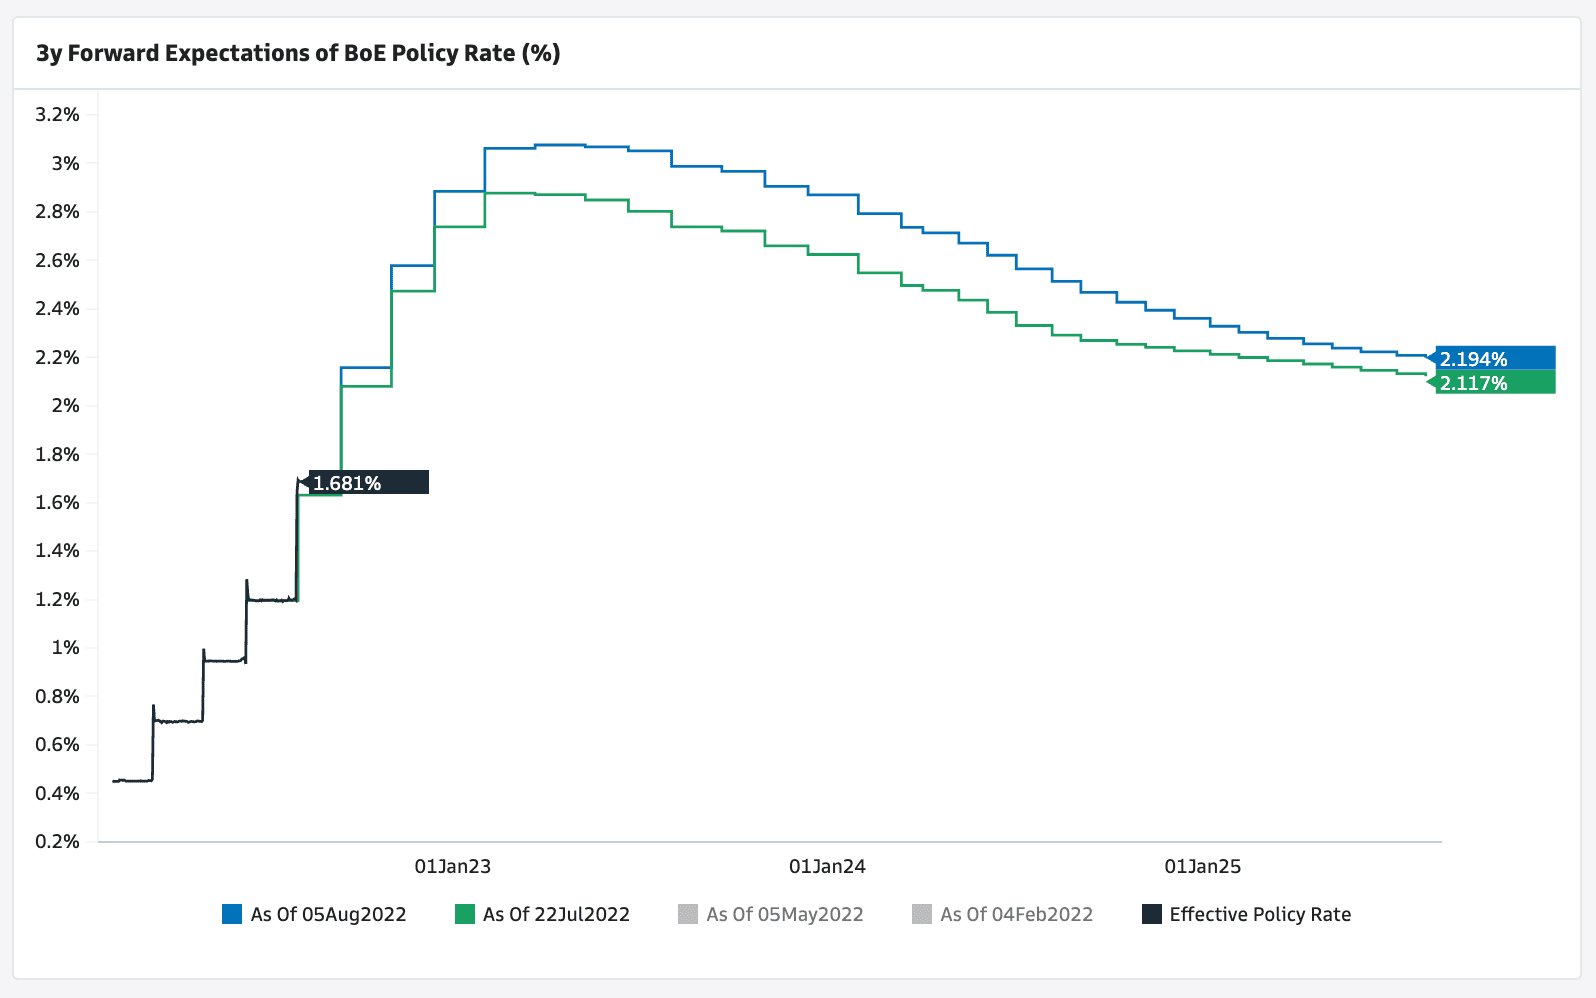
Task: Enable the As Of 05May2022 series label
Action: (x=785, y=914)
